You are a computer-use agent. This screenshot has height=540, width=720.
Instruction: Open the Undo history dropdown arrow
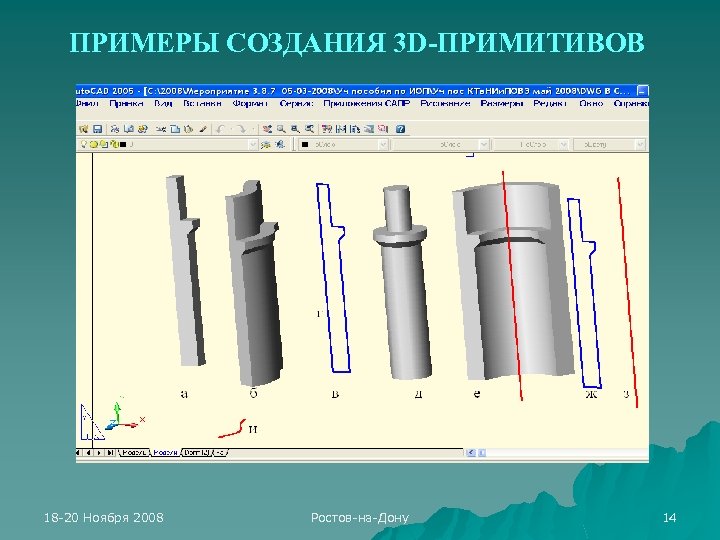point(231,129)
